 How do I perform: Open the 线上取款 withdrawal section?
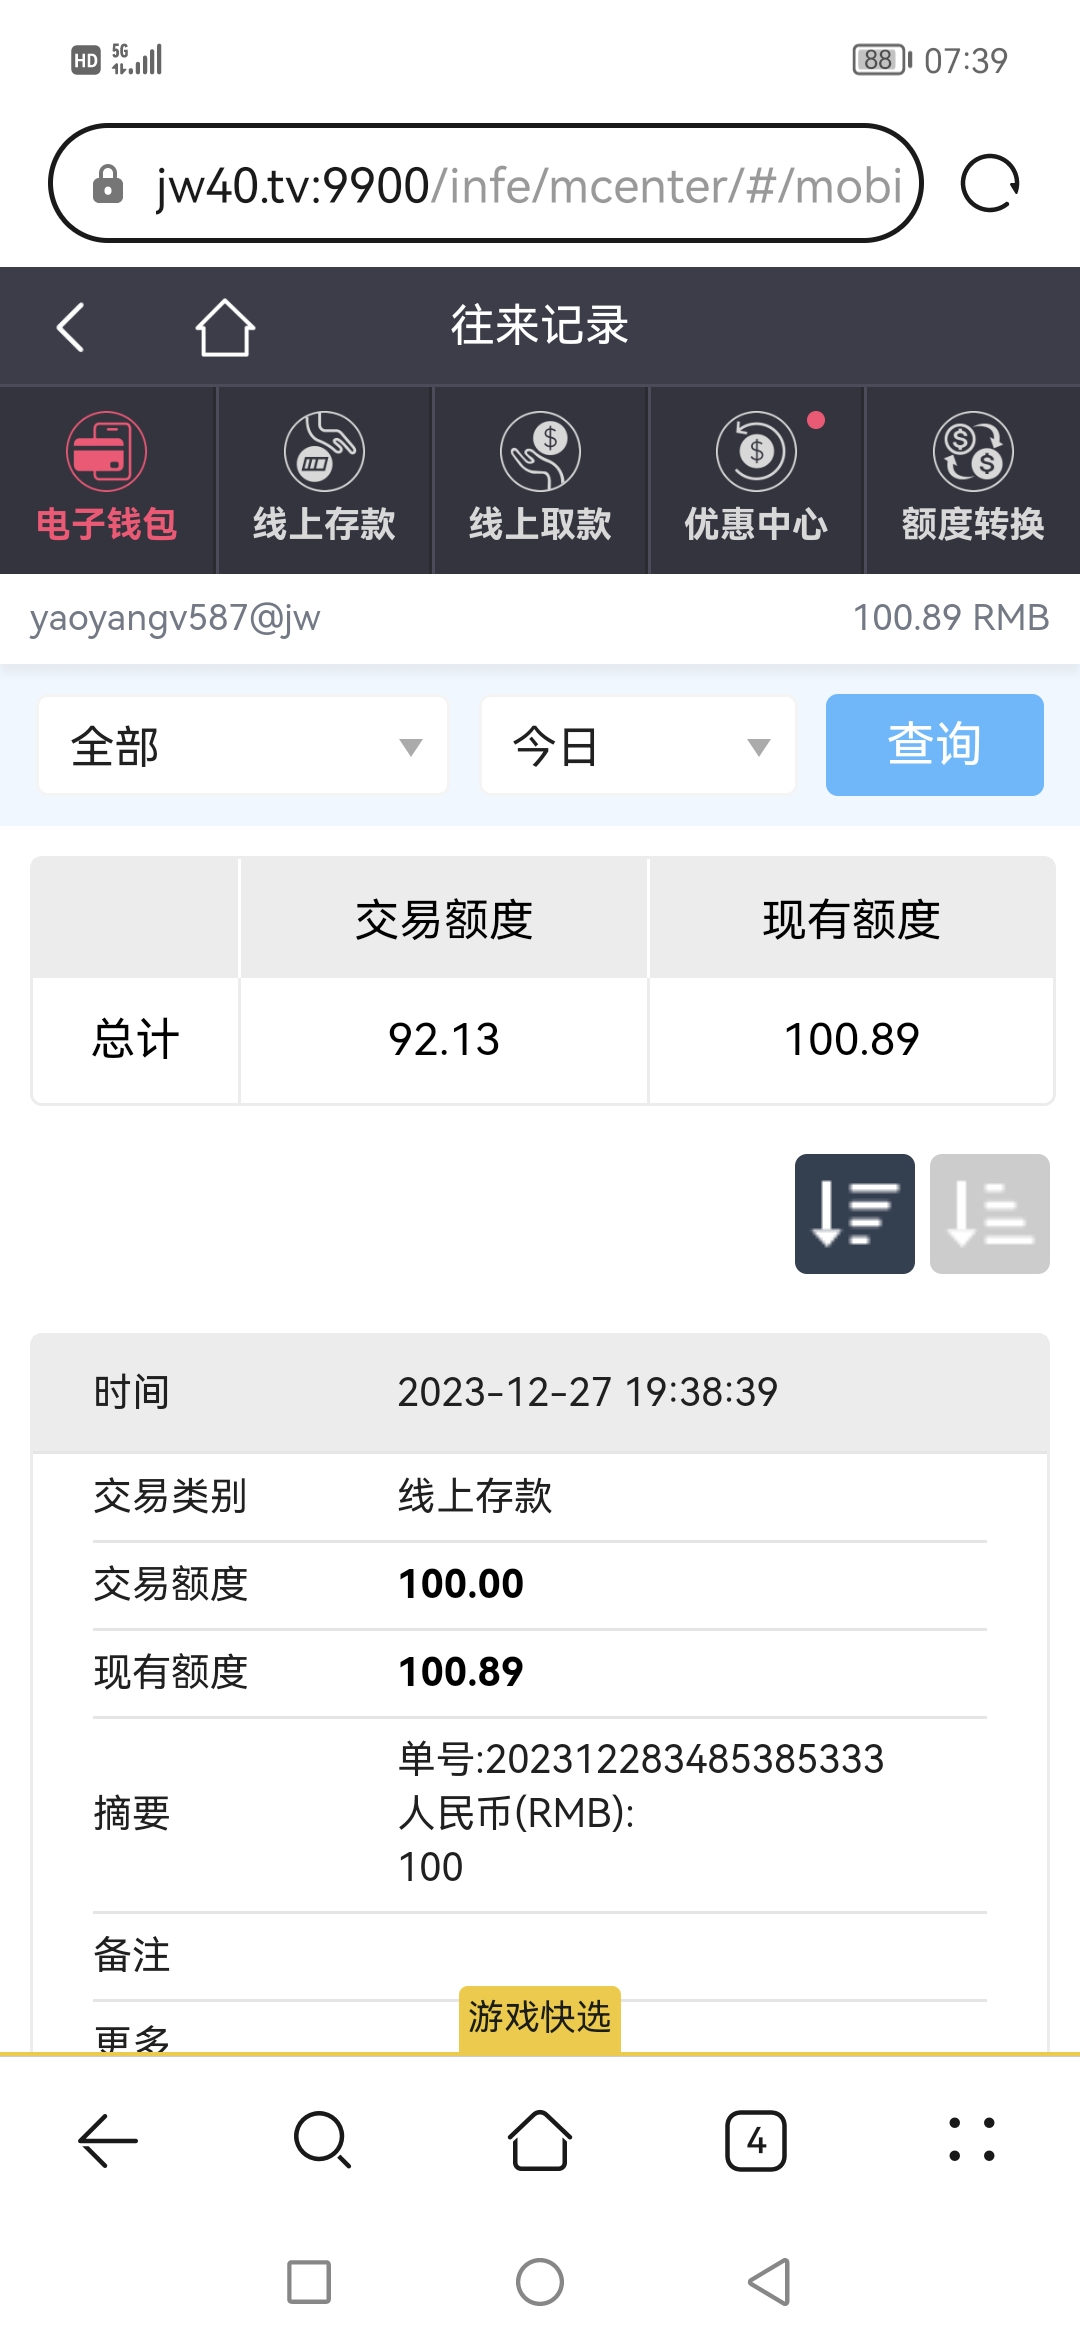pyautogui.click(x=540, y=479)
